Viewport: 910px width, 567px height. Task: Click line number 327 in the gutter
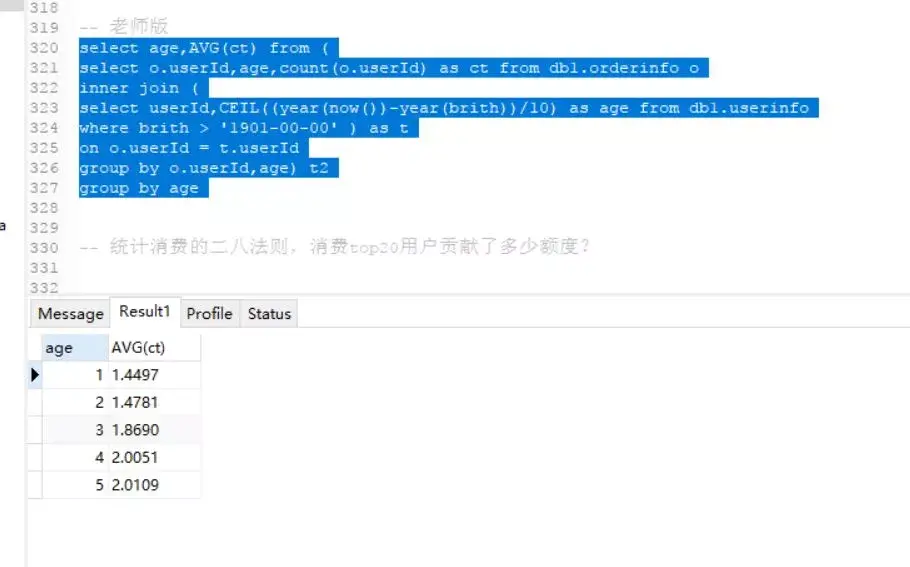click(44, 188)
